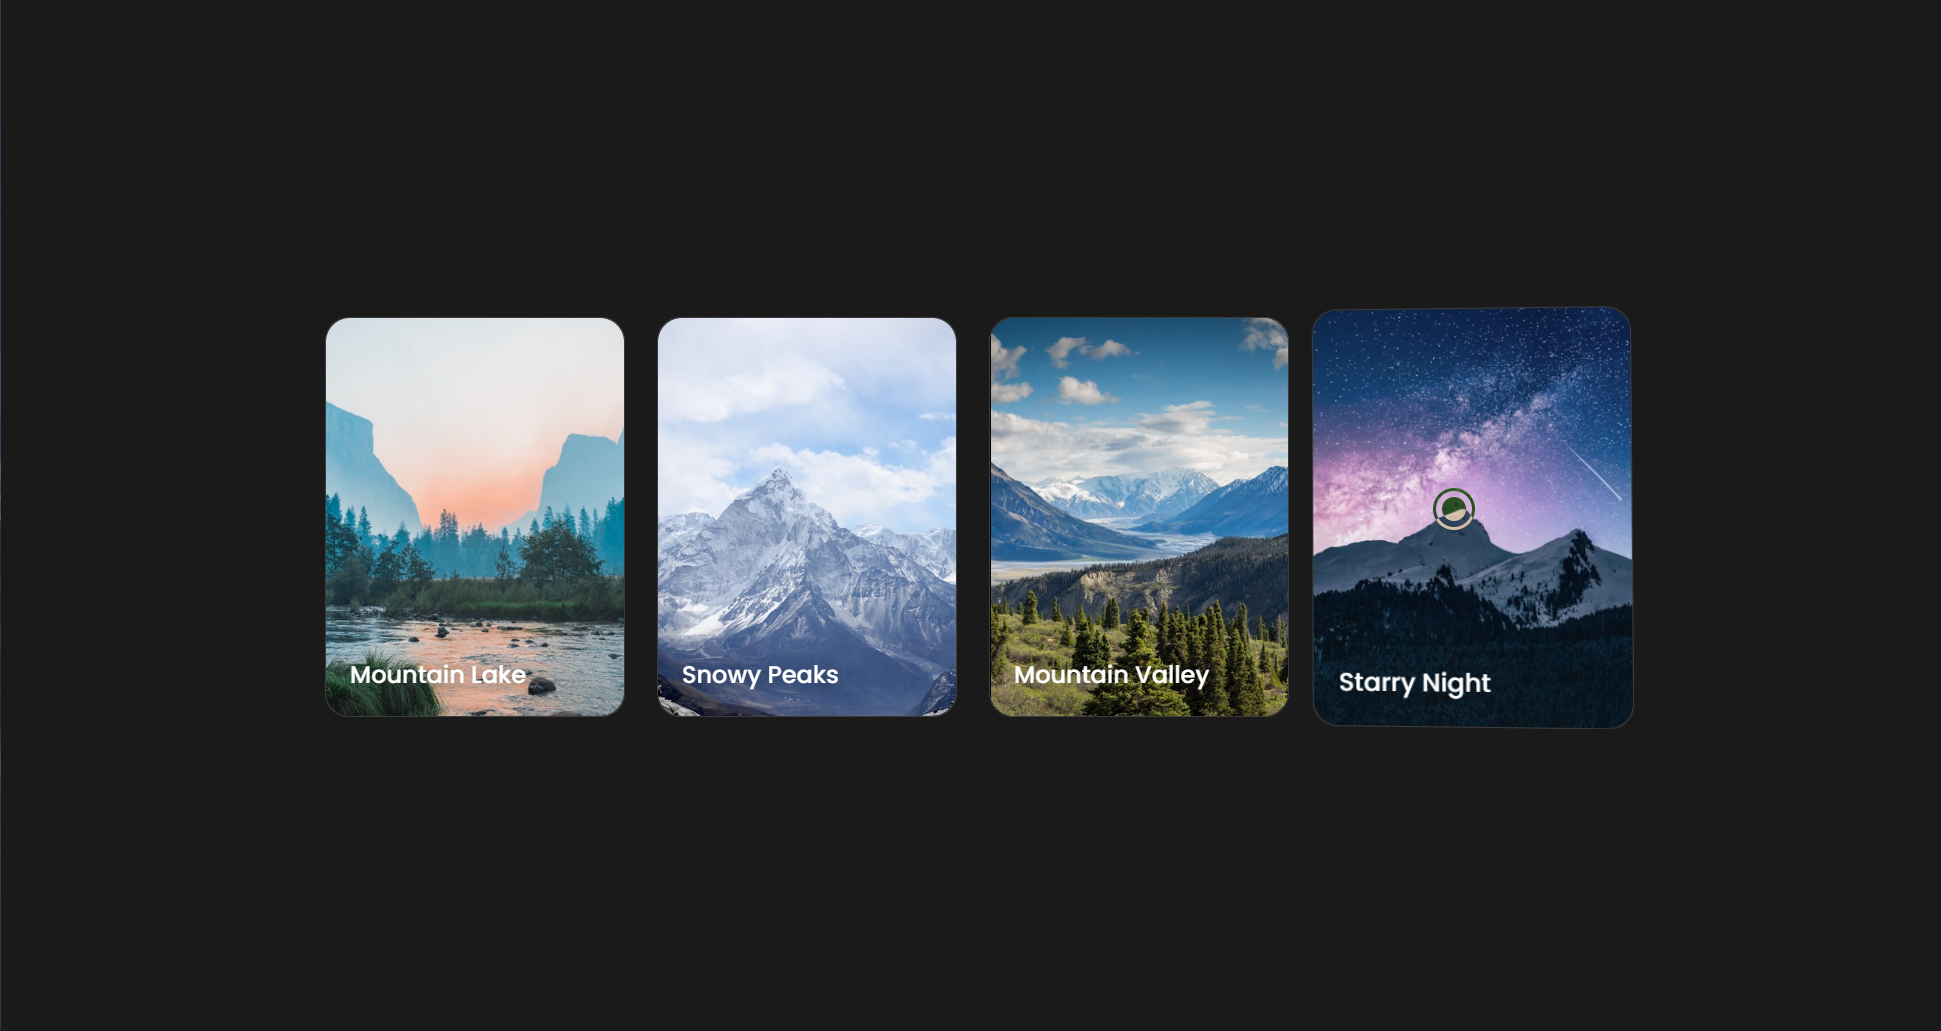The height and width of the screenshot is (1031, 1941).
Task: Select the Mountain Valley card
Action: click(1139, 517)
